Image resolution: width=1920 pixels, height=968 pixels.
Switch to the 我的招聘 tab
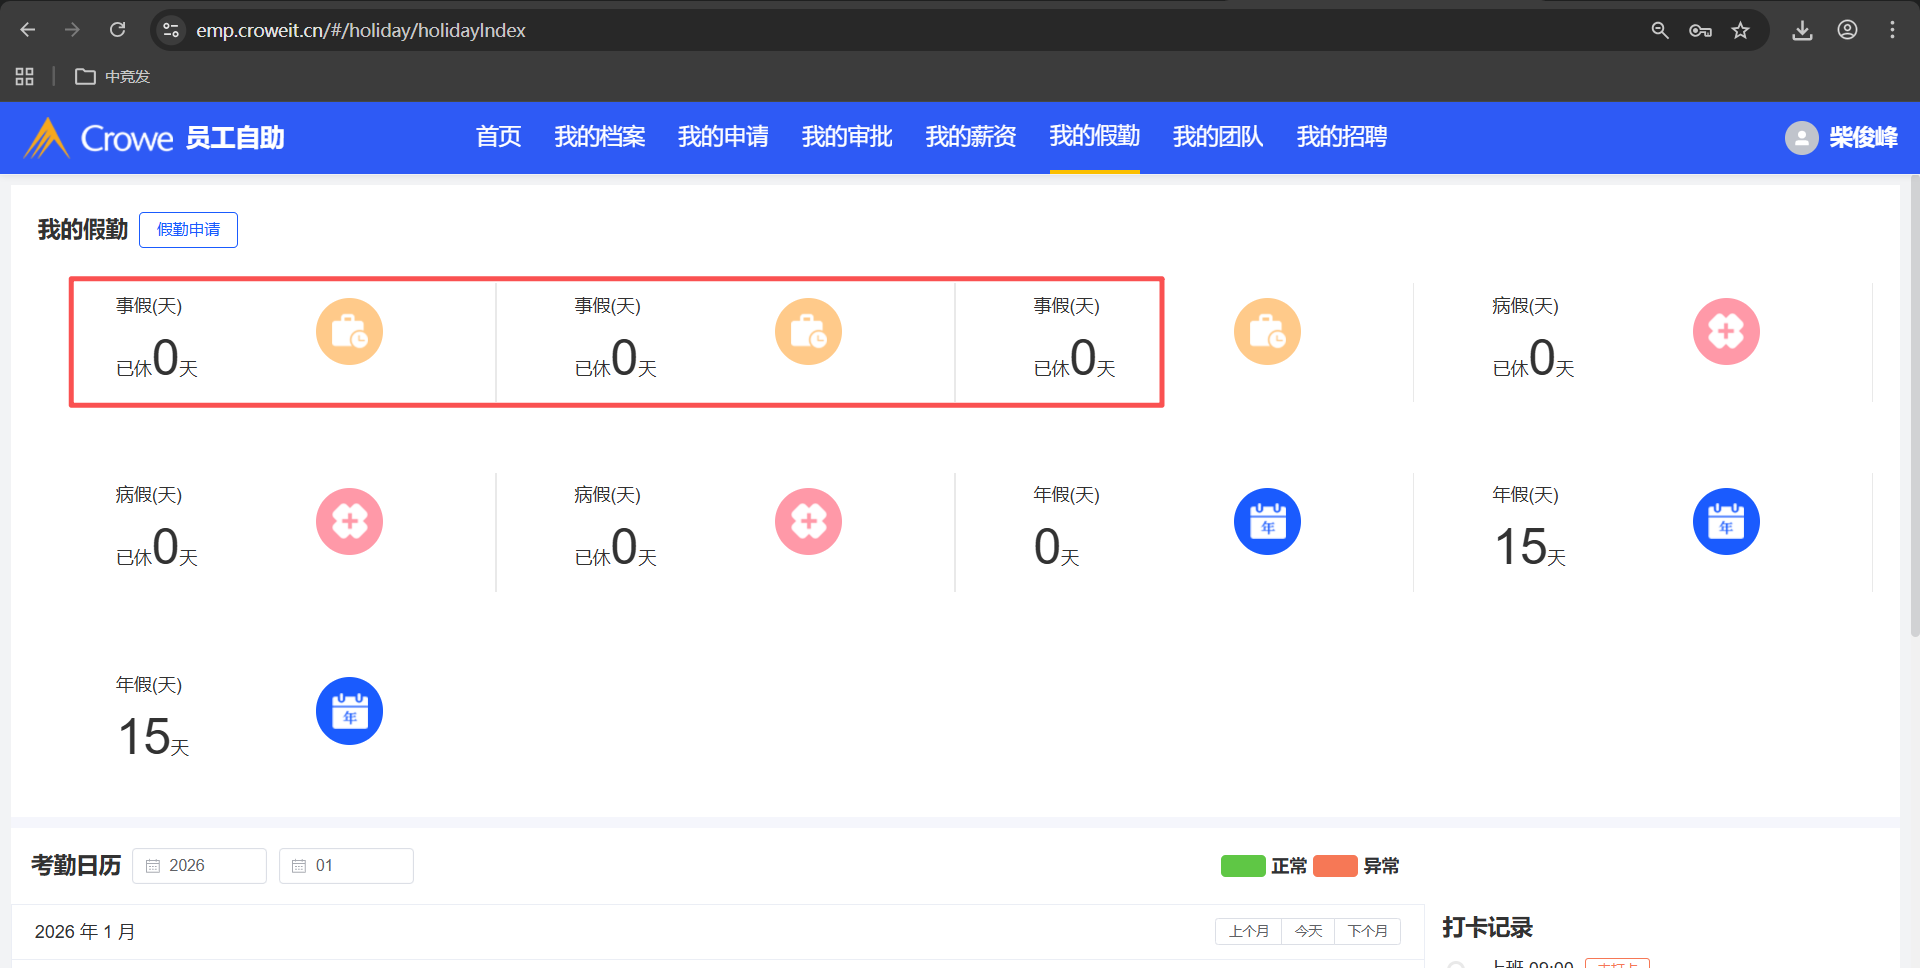(1342, 136)
